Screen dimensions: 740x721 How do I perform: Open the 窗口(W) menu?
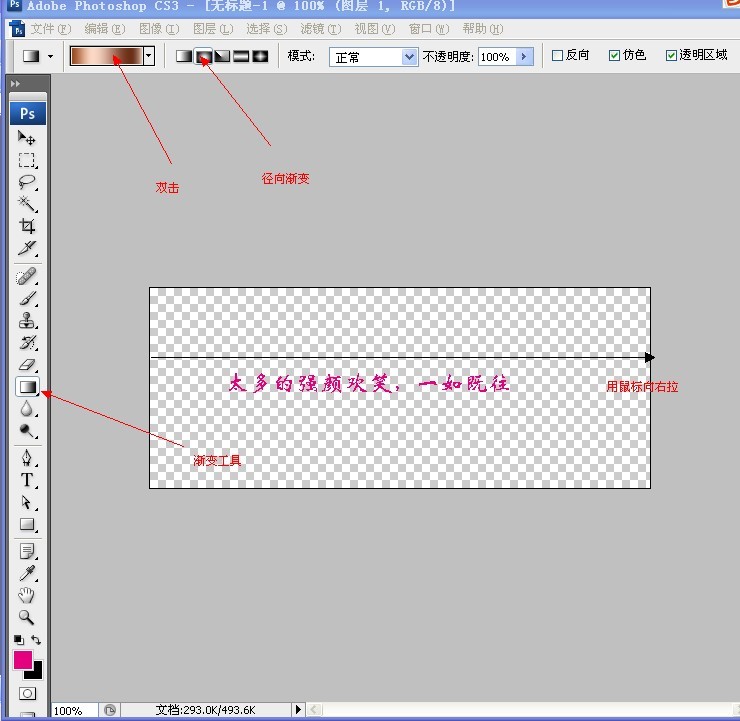pos(429,29)
